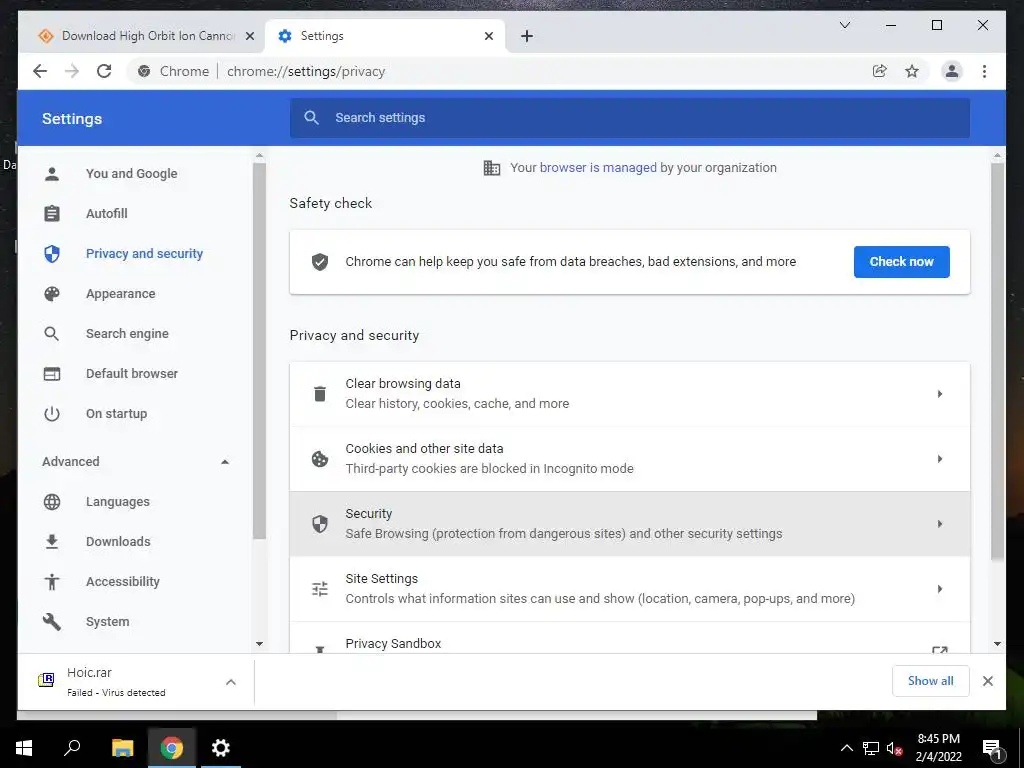Viewport: 1024px width, 768px height.
Task: Open the Default browser section
Action: point(131,374)
